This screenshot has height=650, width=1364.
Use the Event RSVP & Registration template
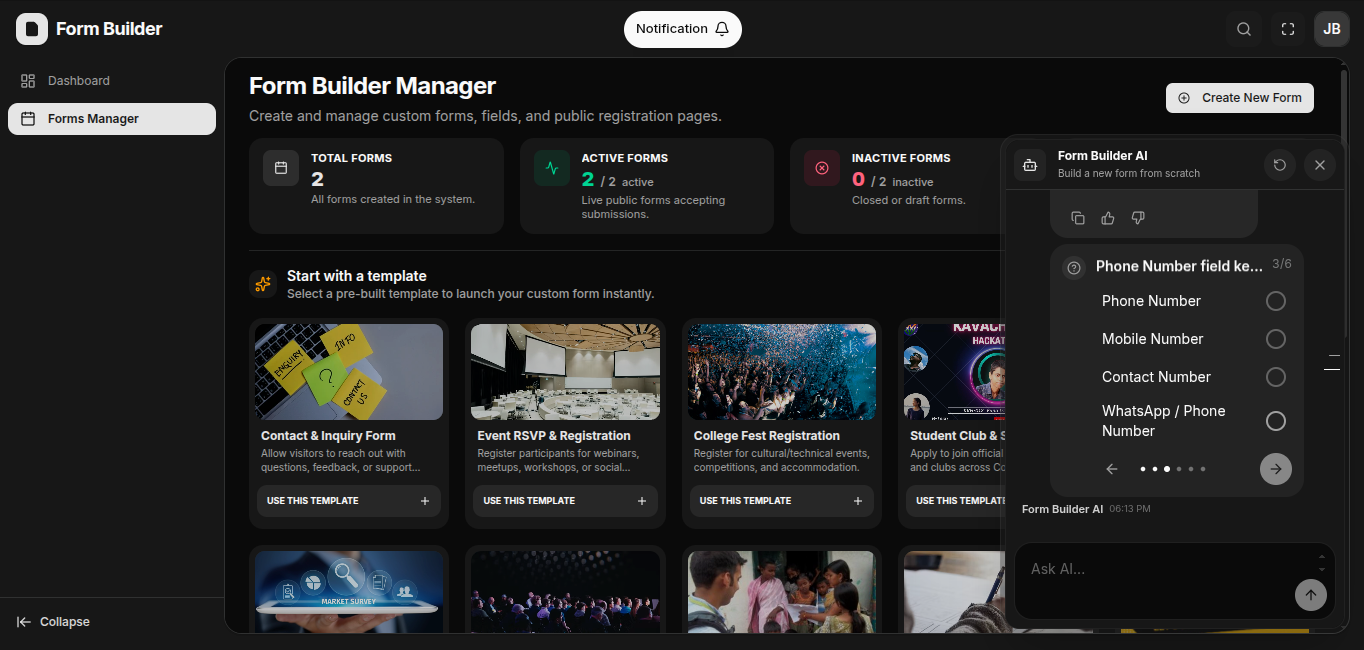pos(565,501)
